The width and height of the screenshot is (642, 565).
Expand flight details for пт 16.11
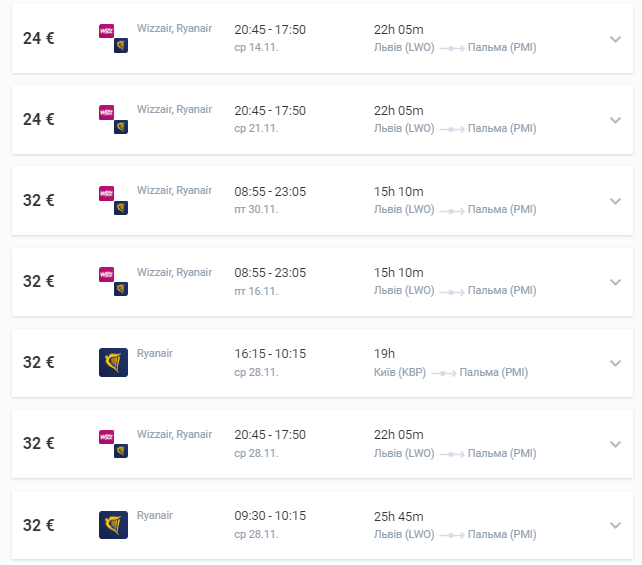[615, 282]
